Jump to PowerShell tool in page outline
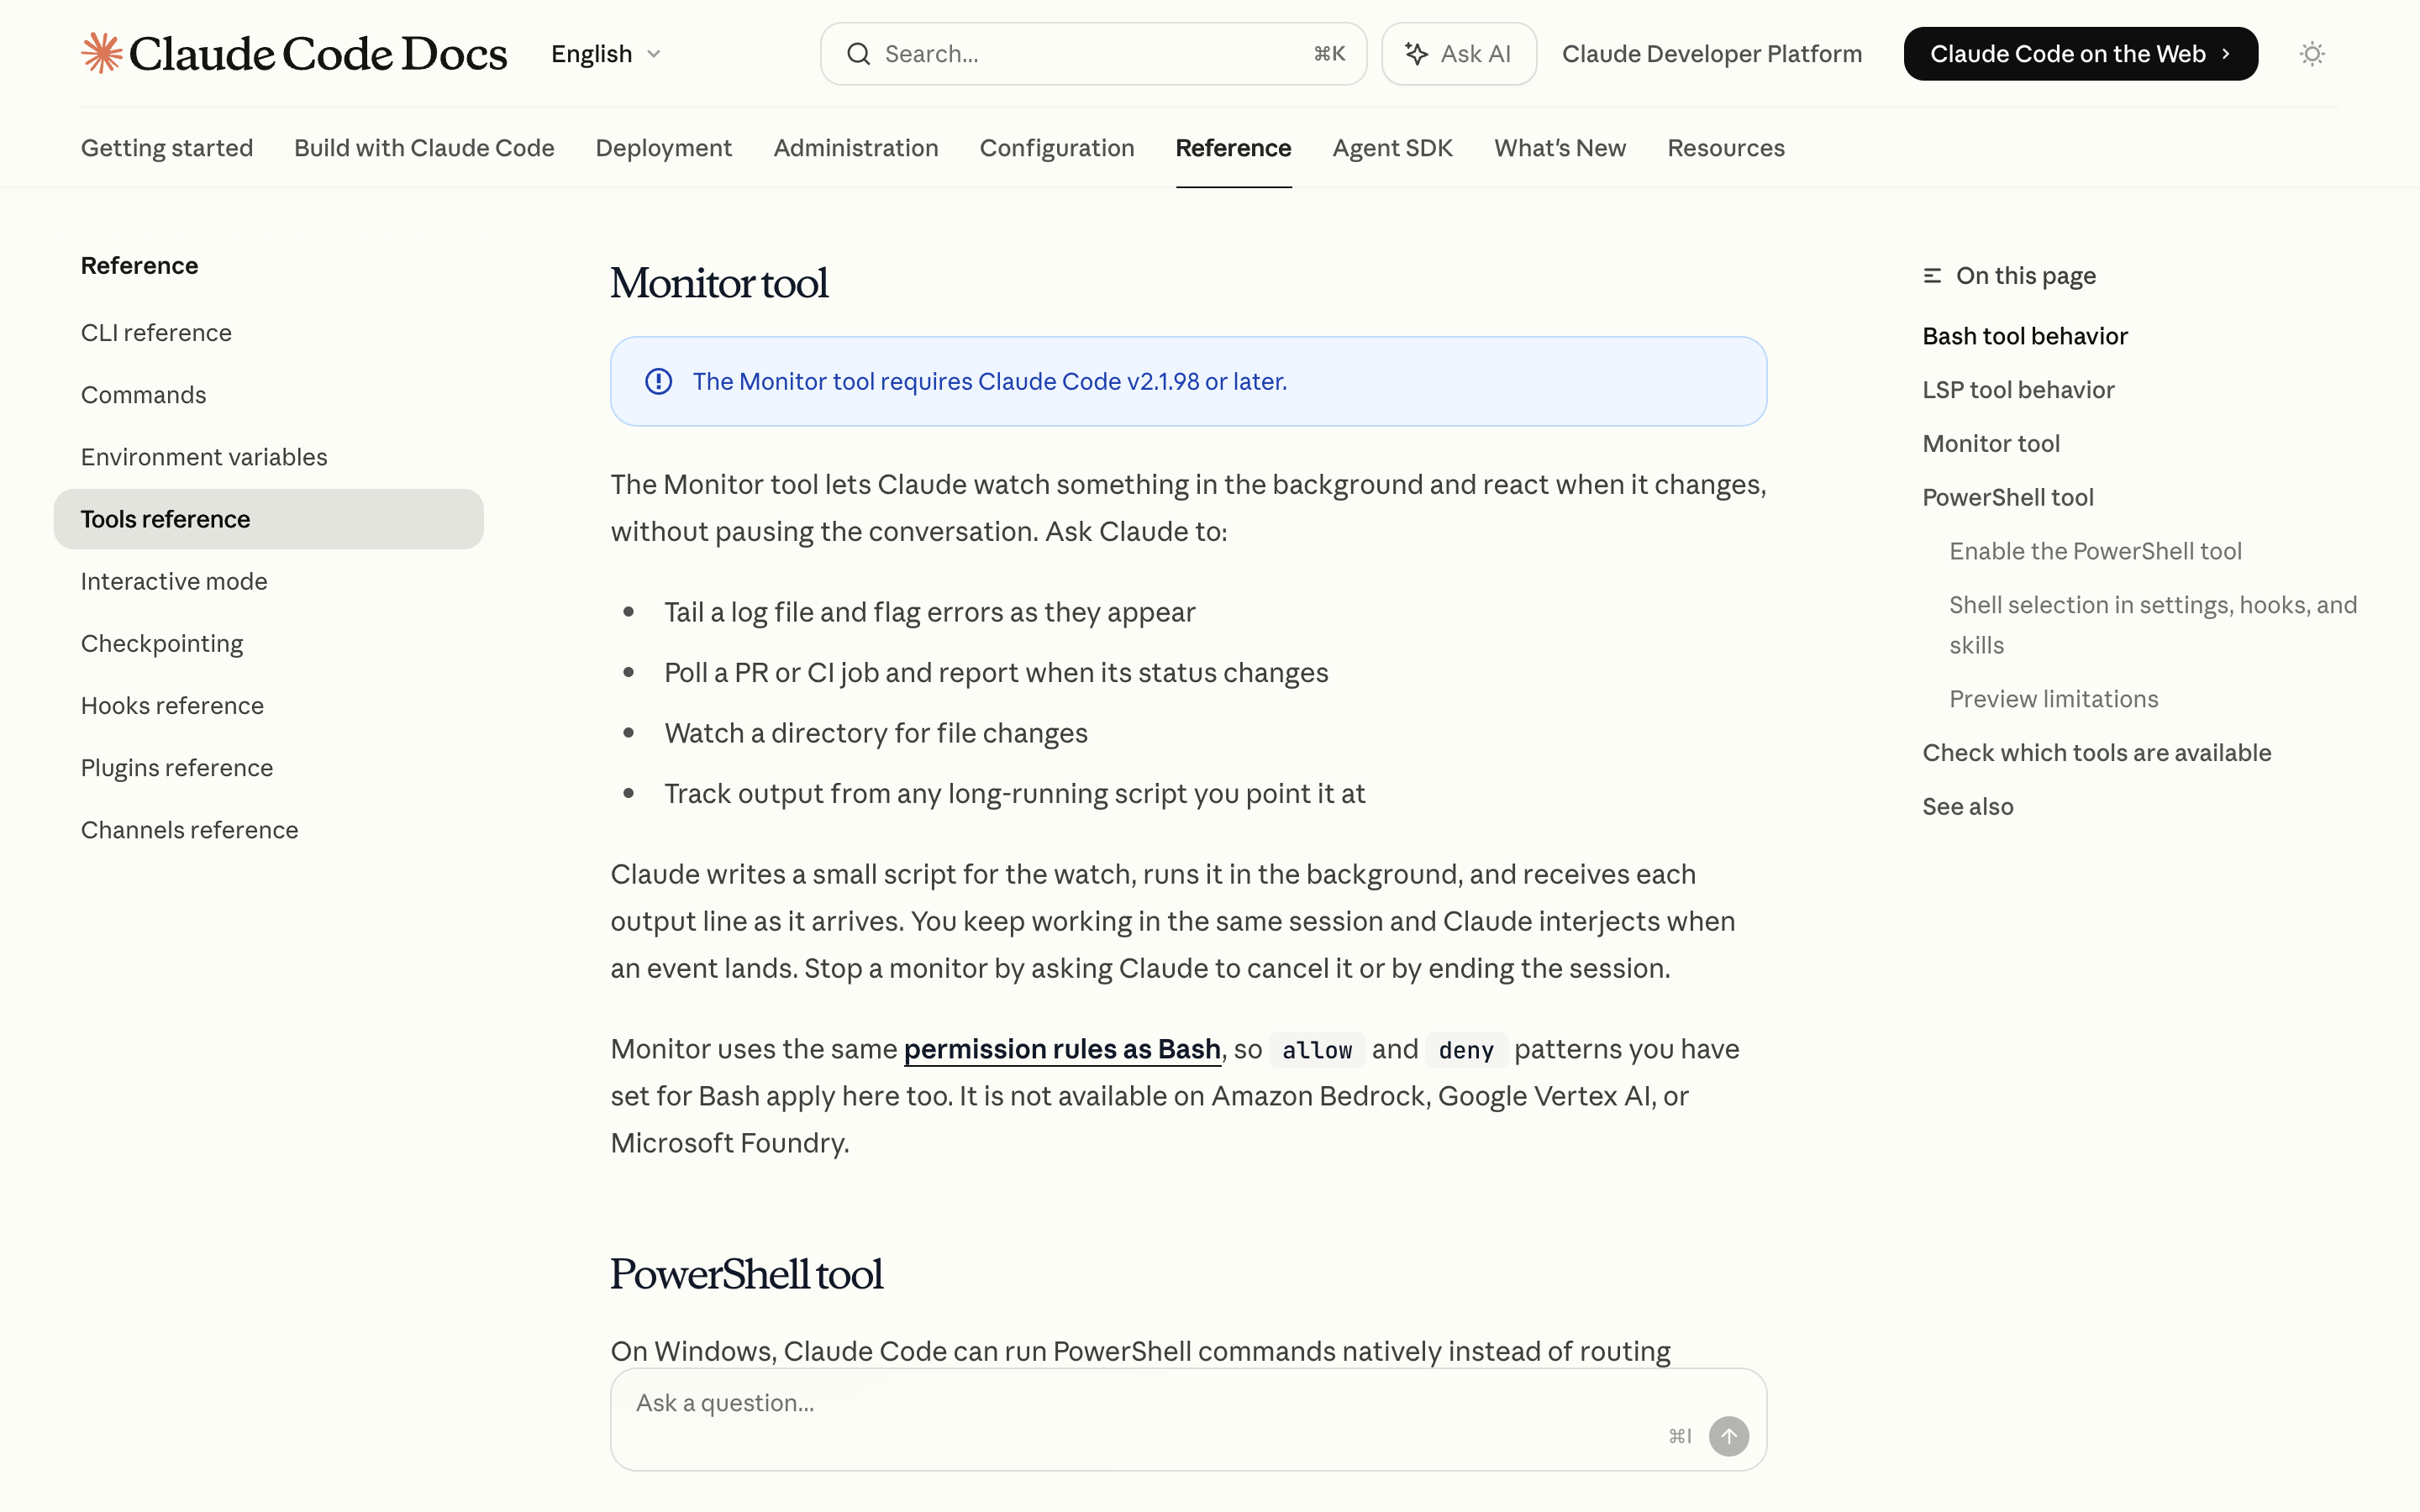 click(2007, 498)
